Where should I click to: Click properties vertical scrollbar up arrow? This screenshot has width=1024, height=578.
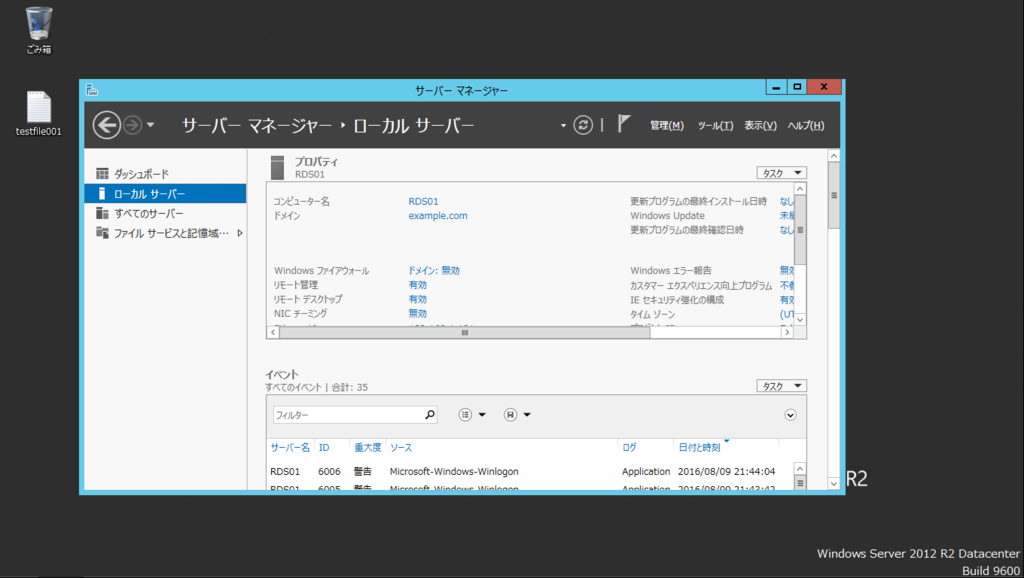(800, 189)
